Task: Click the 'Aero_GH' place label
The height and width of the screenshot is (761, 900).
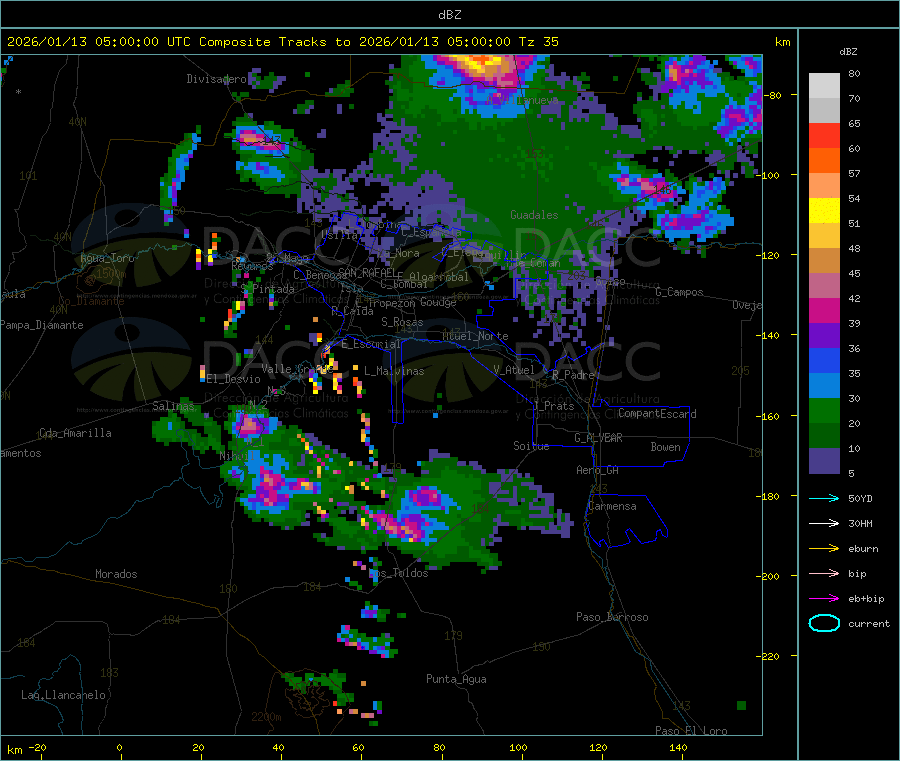Action: coord(598,470)
